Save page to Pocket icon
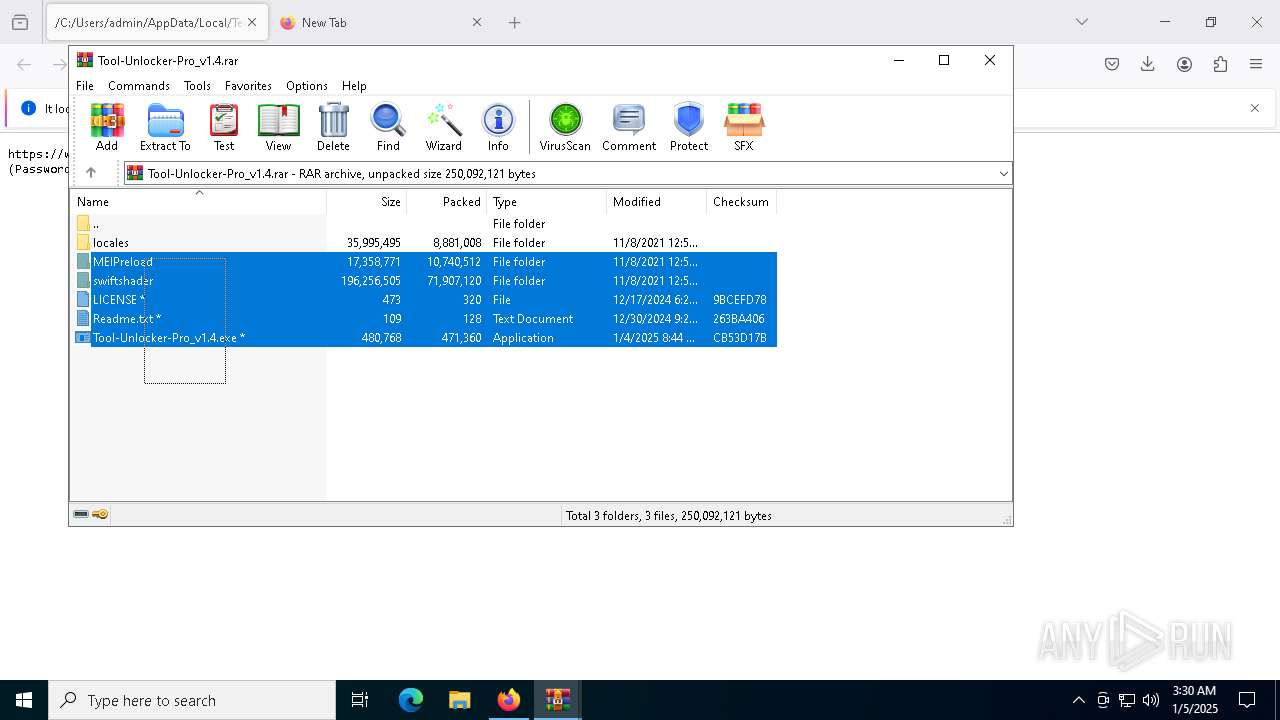1280x720 pixels. point(1112,64)
